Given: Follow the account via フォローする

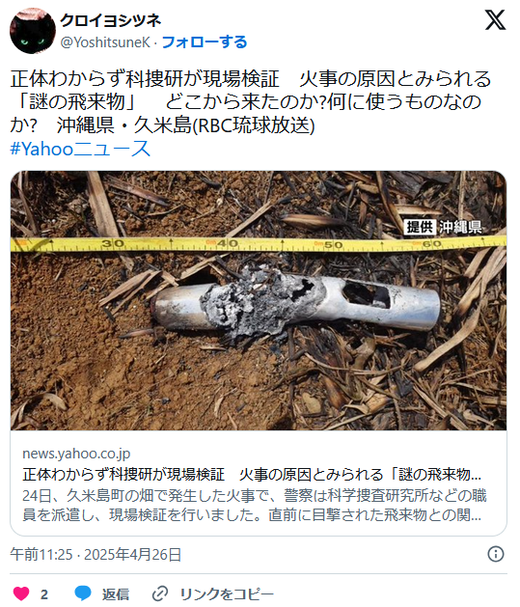Looking at the screenshot, I should [204, 42].
